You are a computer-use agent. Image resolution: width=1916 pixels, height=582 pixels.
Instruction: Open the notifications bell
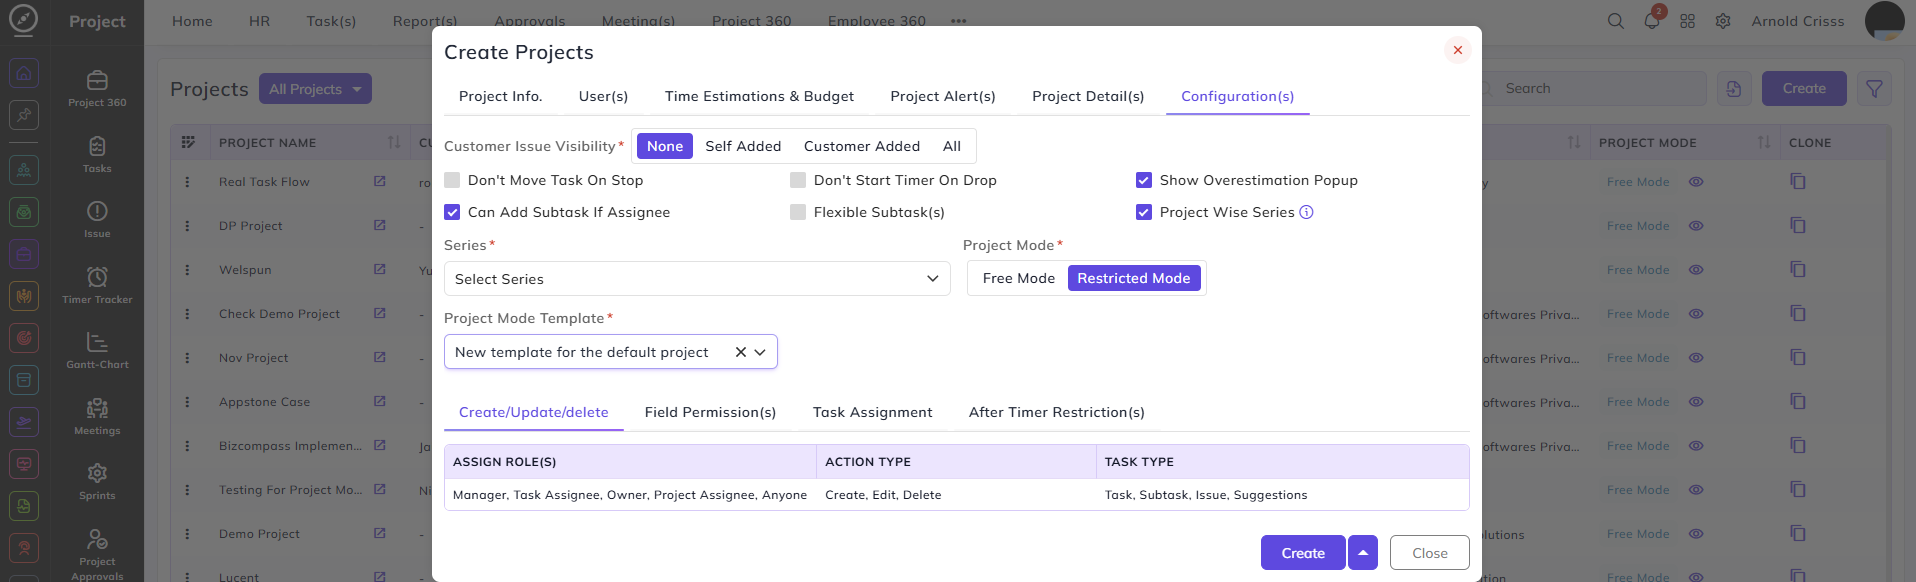[x=1652, y=21]
